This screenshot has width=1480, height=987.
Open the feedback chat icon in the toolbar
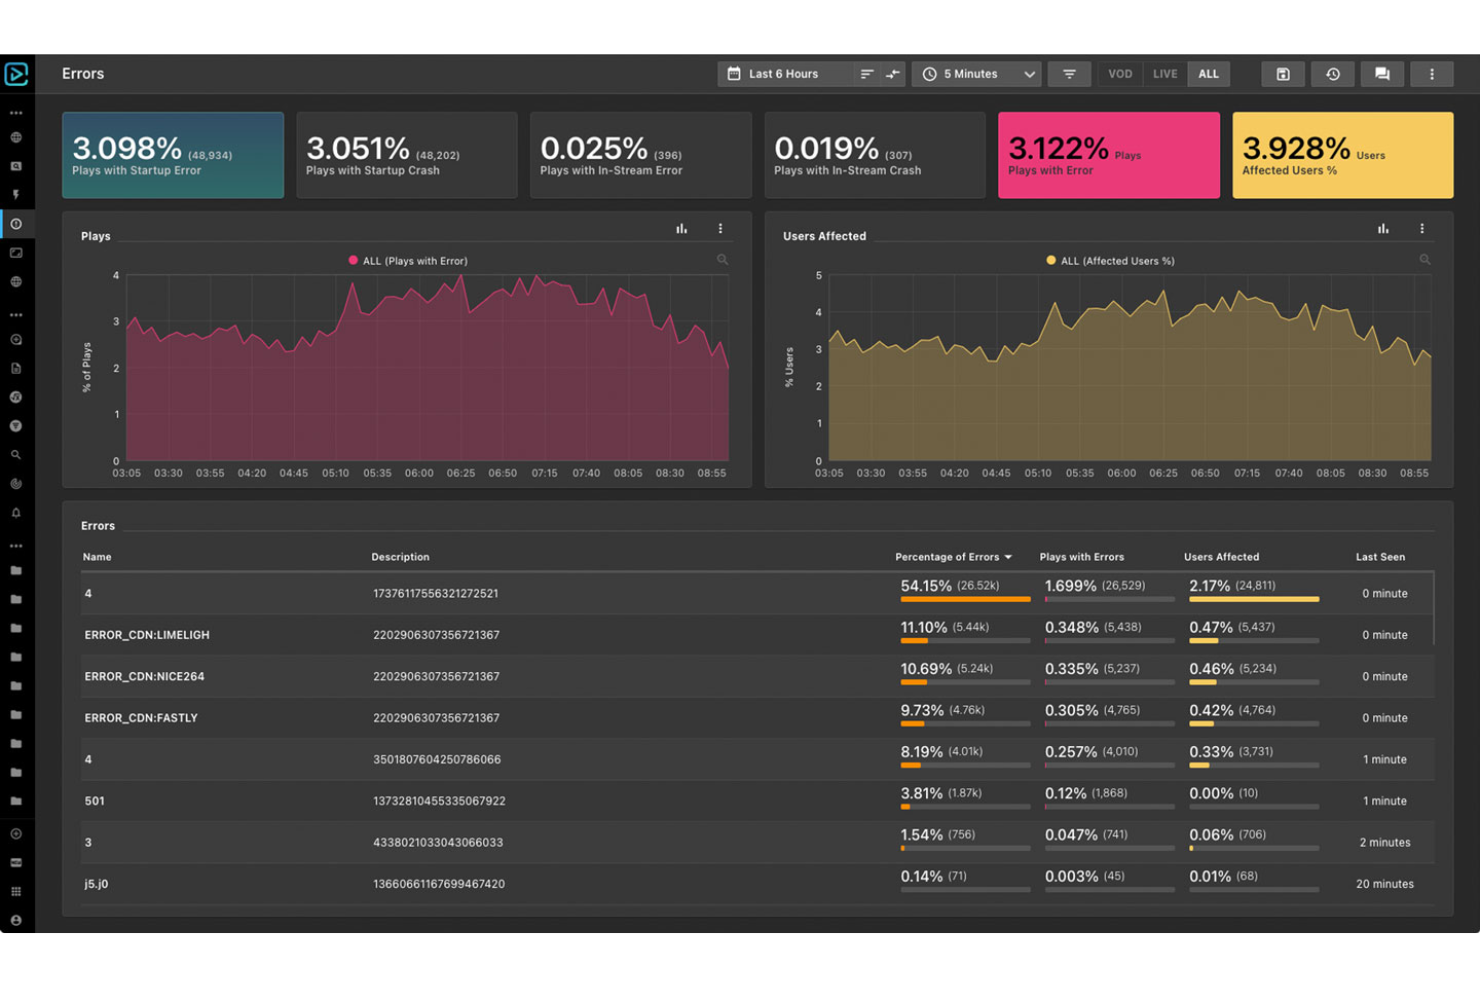point(1382,73)
